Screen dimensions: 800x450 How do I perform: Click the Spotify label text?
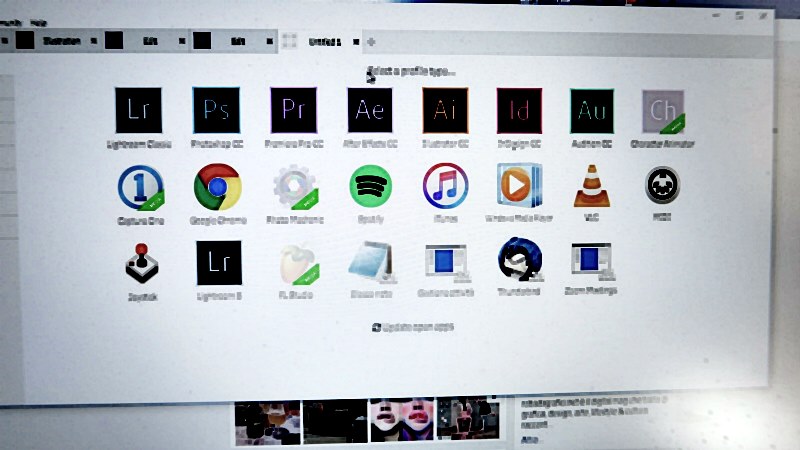tap(371, 219)
